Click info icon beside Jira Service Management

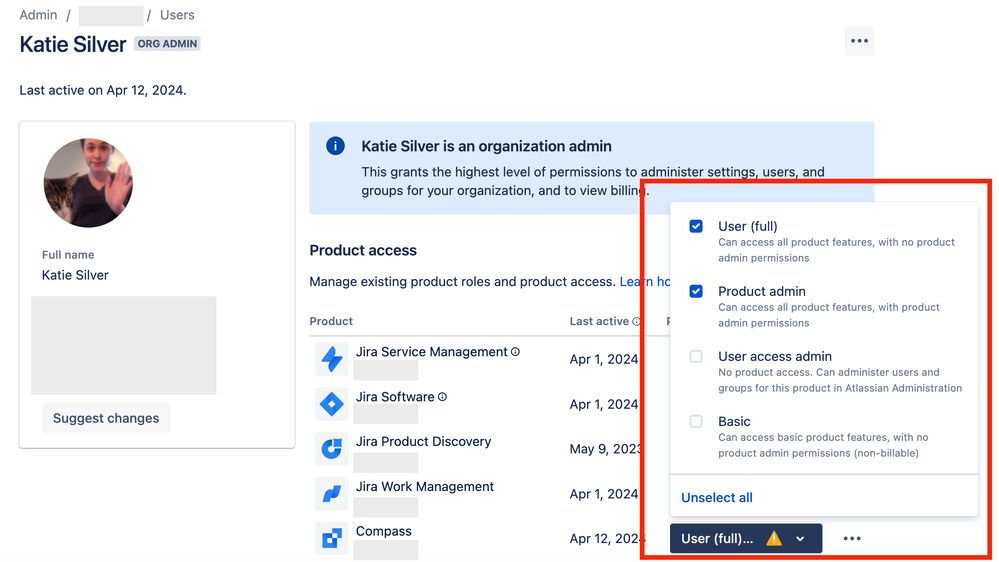coord(515,352)
